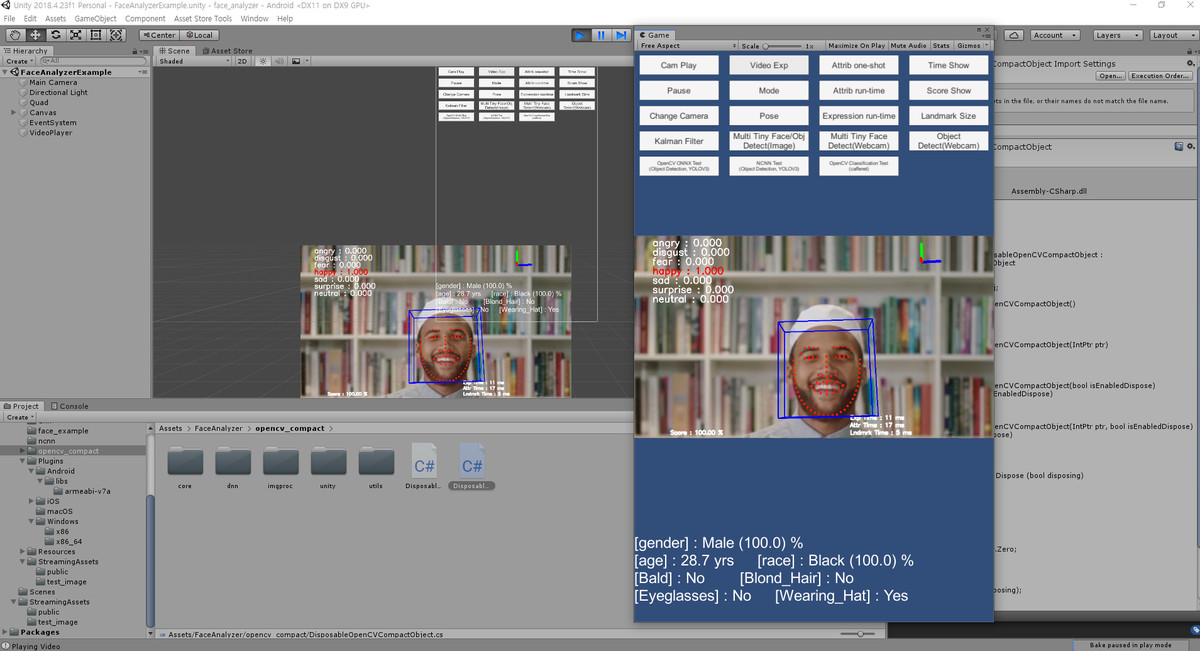Open the cloud services icon
Viewport: 1200px width, 651px height.
pos(1014,35)
